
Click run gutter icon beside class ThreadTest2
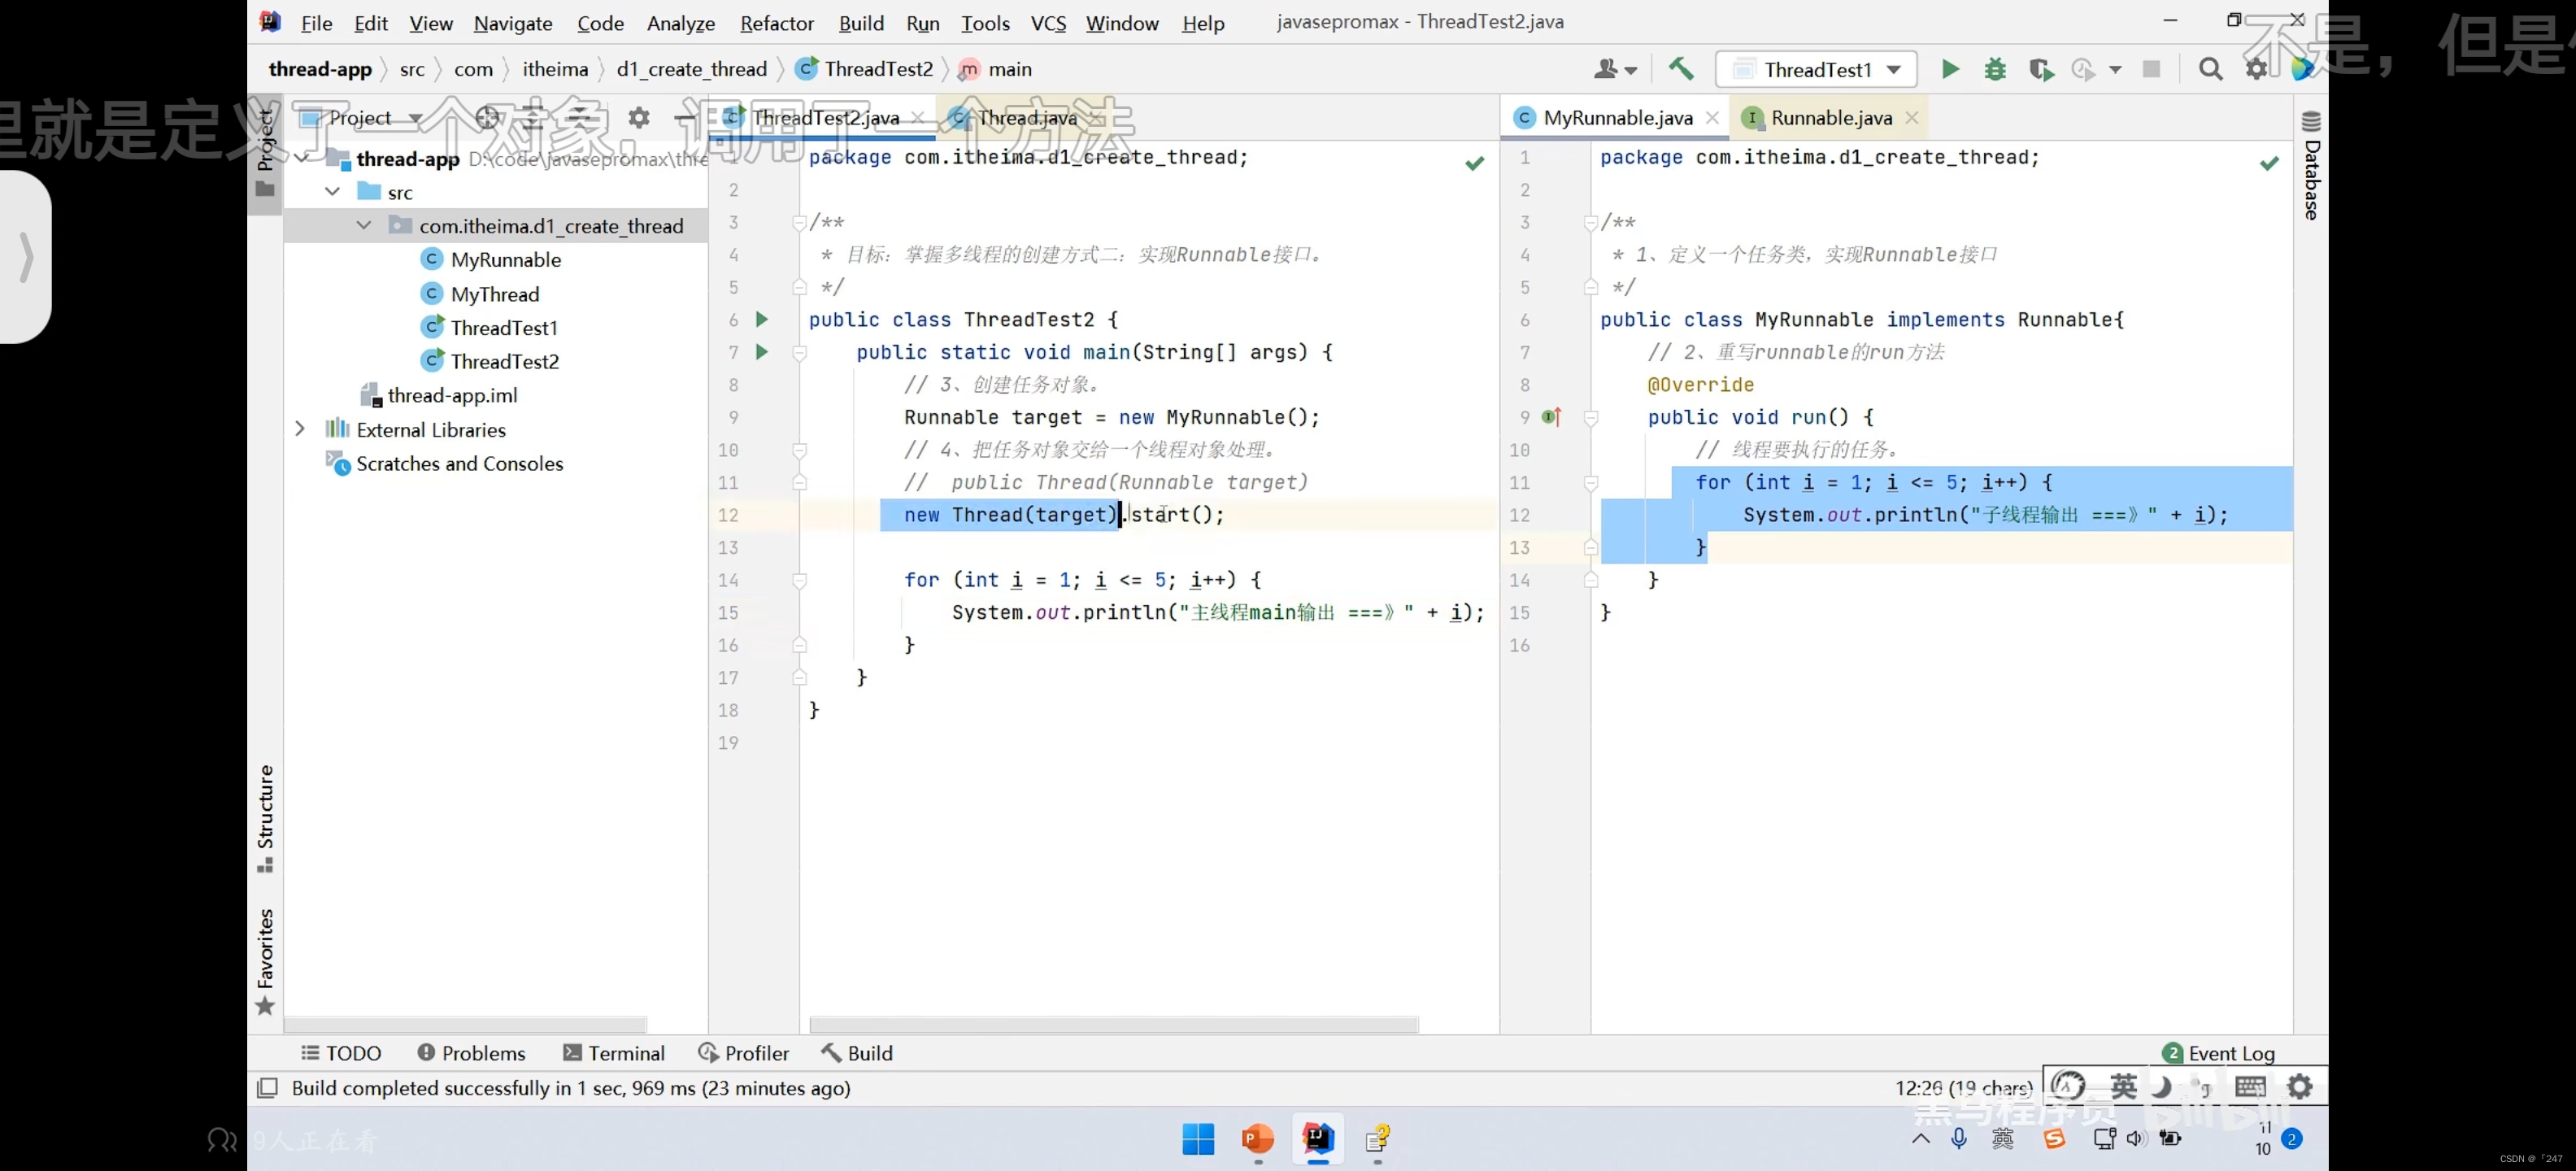(x=762, y=320)
